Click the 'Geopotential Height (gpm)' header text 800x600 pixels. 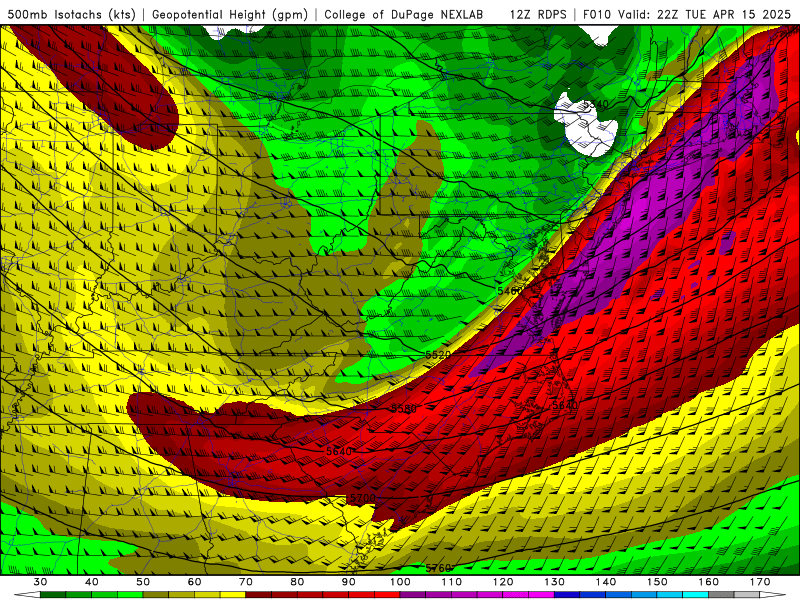(x=230, y=15)
